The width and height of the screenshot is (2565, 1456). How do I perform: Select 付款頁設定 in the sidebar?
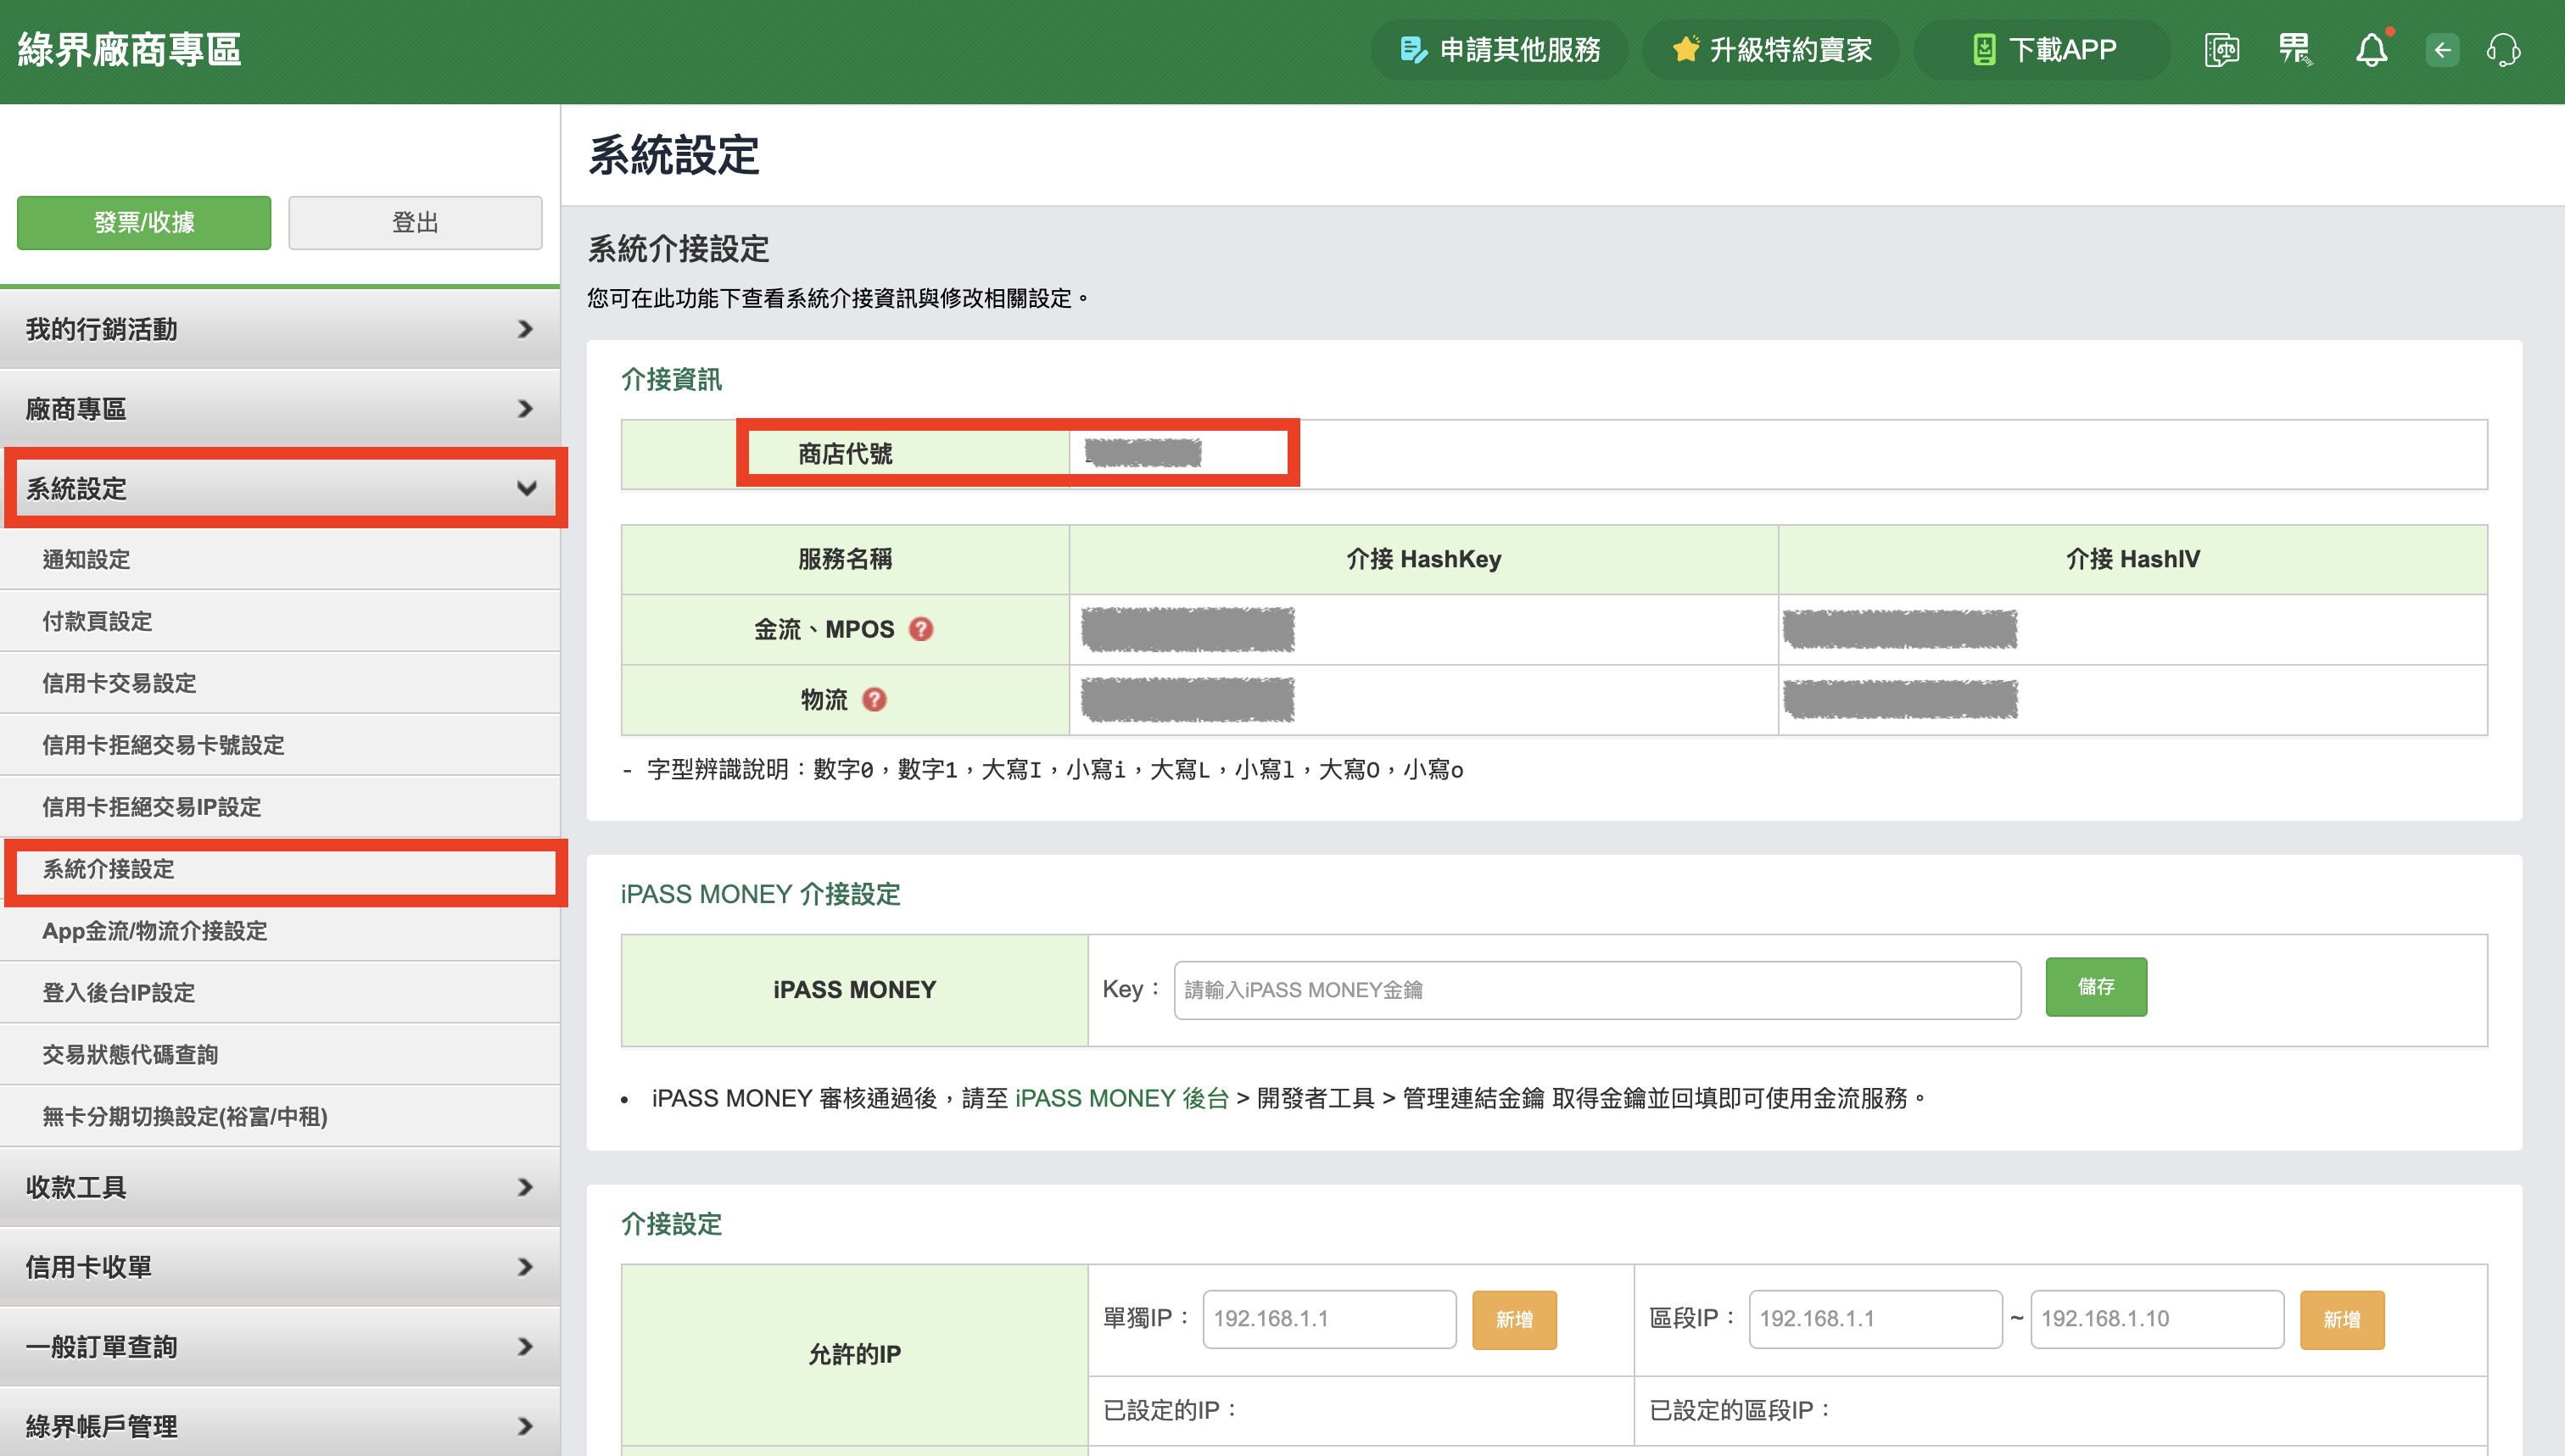pos(97,621)
